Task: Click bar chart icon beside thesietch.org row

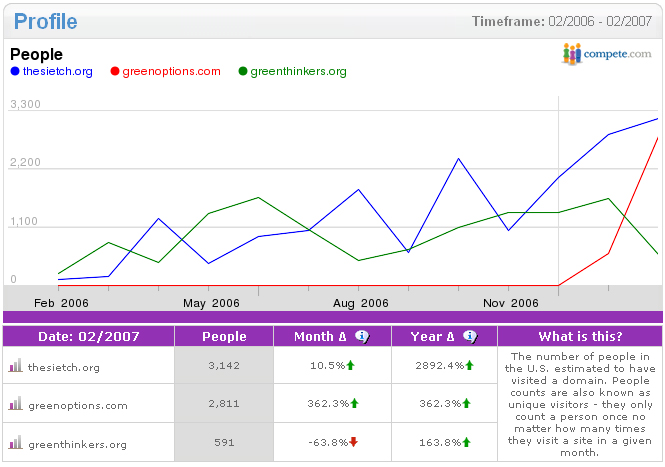Action: [x=15, y=365]
